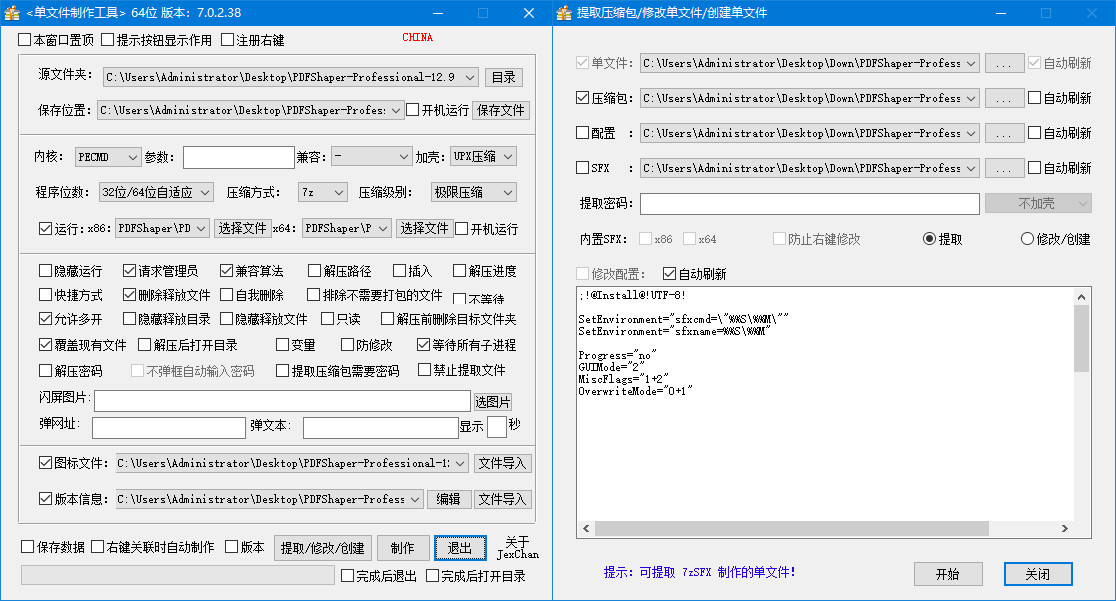Expand the 保存位置 path dropdown

(396, 110)
